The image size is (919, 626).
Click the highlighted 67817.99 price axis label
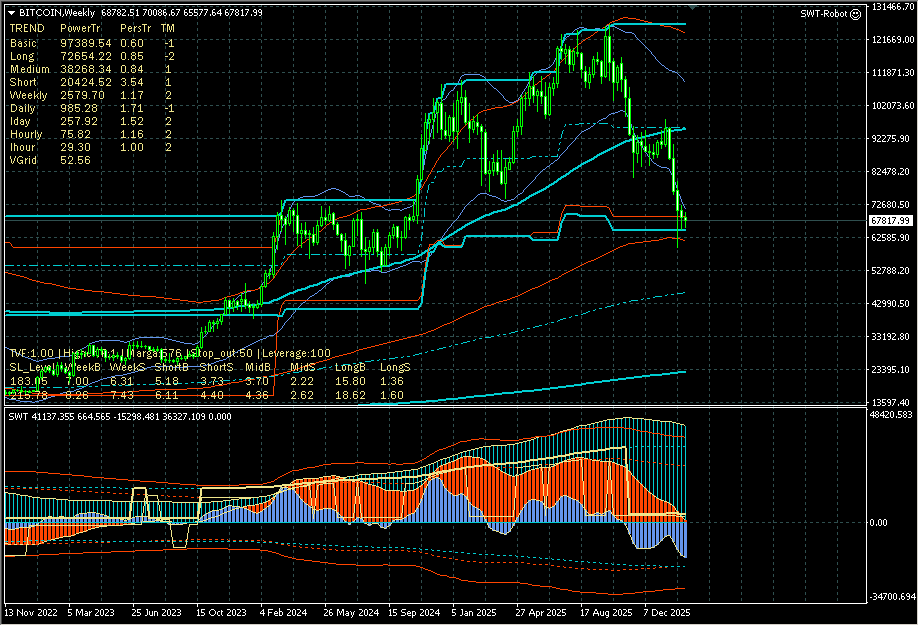(890, 220)
